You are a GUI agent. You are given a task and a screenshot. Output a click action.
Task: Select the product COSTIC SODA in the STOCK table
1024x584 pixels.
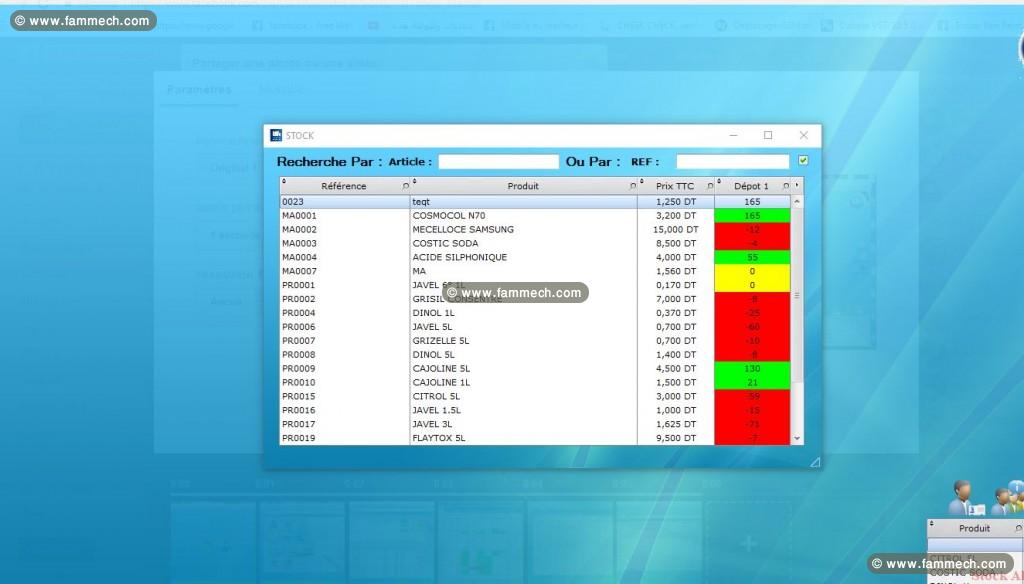point(445,243)
